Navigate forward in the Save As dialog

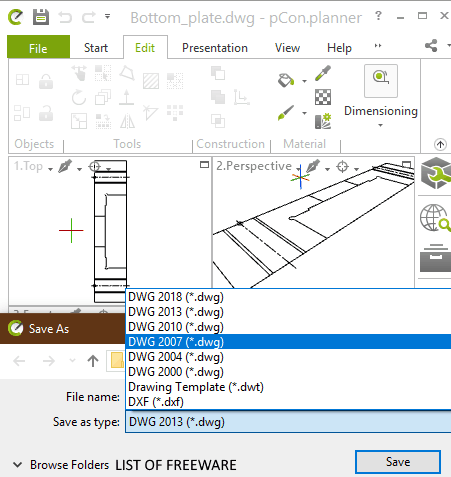click(x=49, y=361)
